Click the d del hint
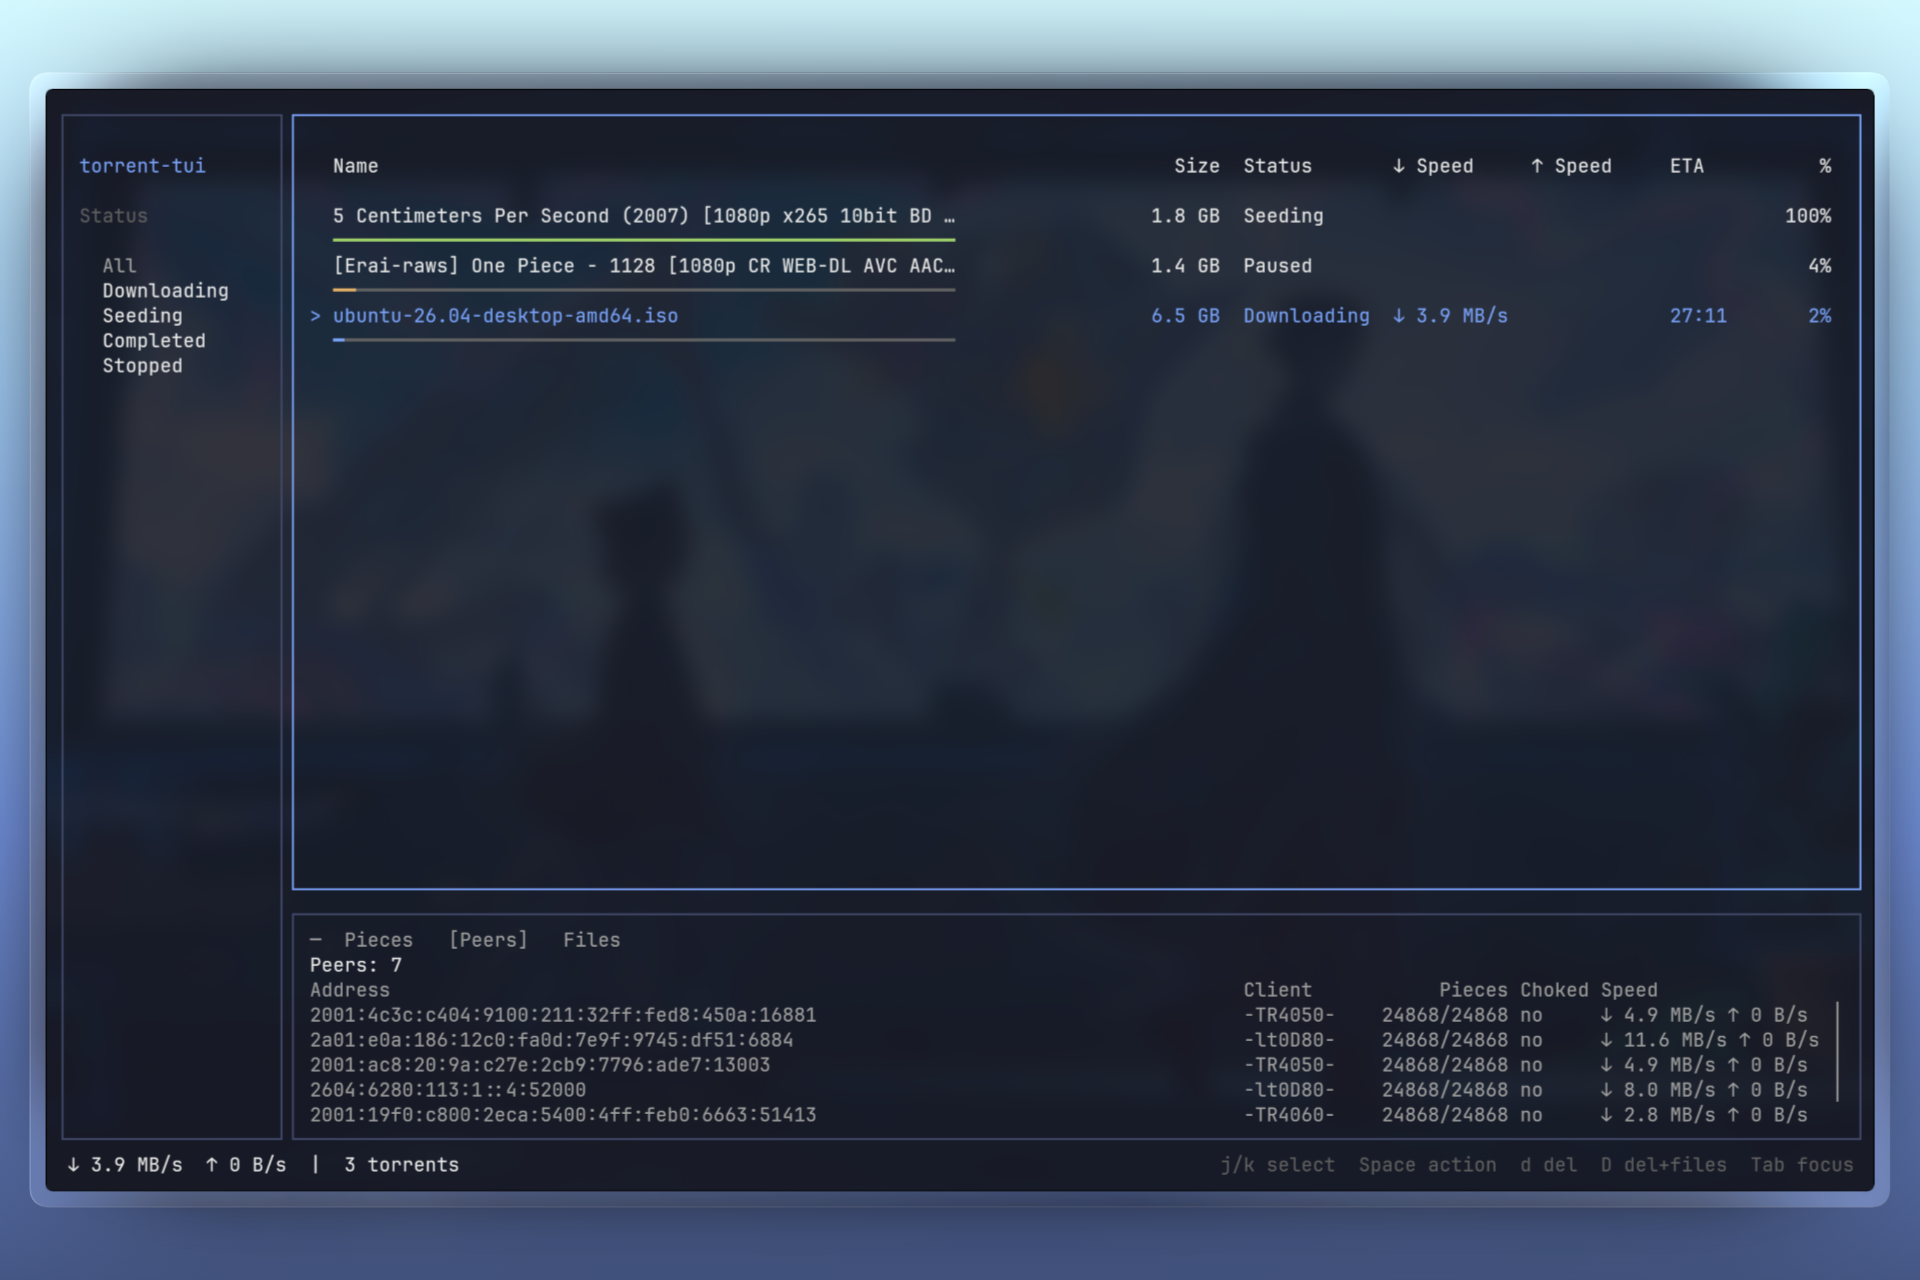 [x=1548, y=1165]
